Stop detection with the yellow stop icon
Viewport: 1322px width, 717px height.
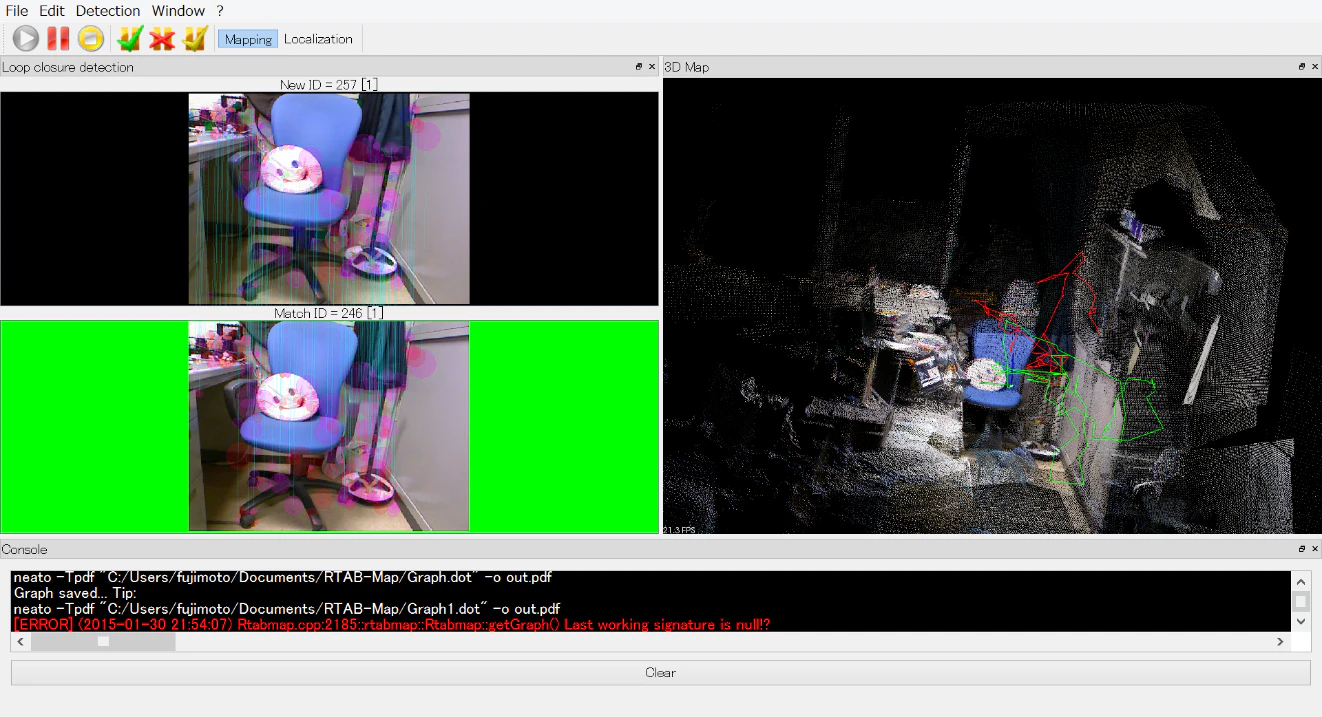(x=91, y=39)
